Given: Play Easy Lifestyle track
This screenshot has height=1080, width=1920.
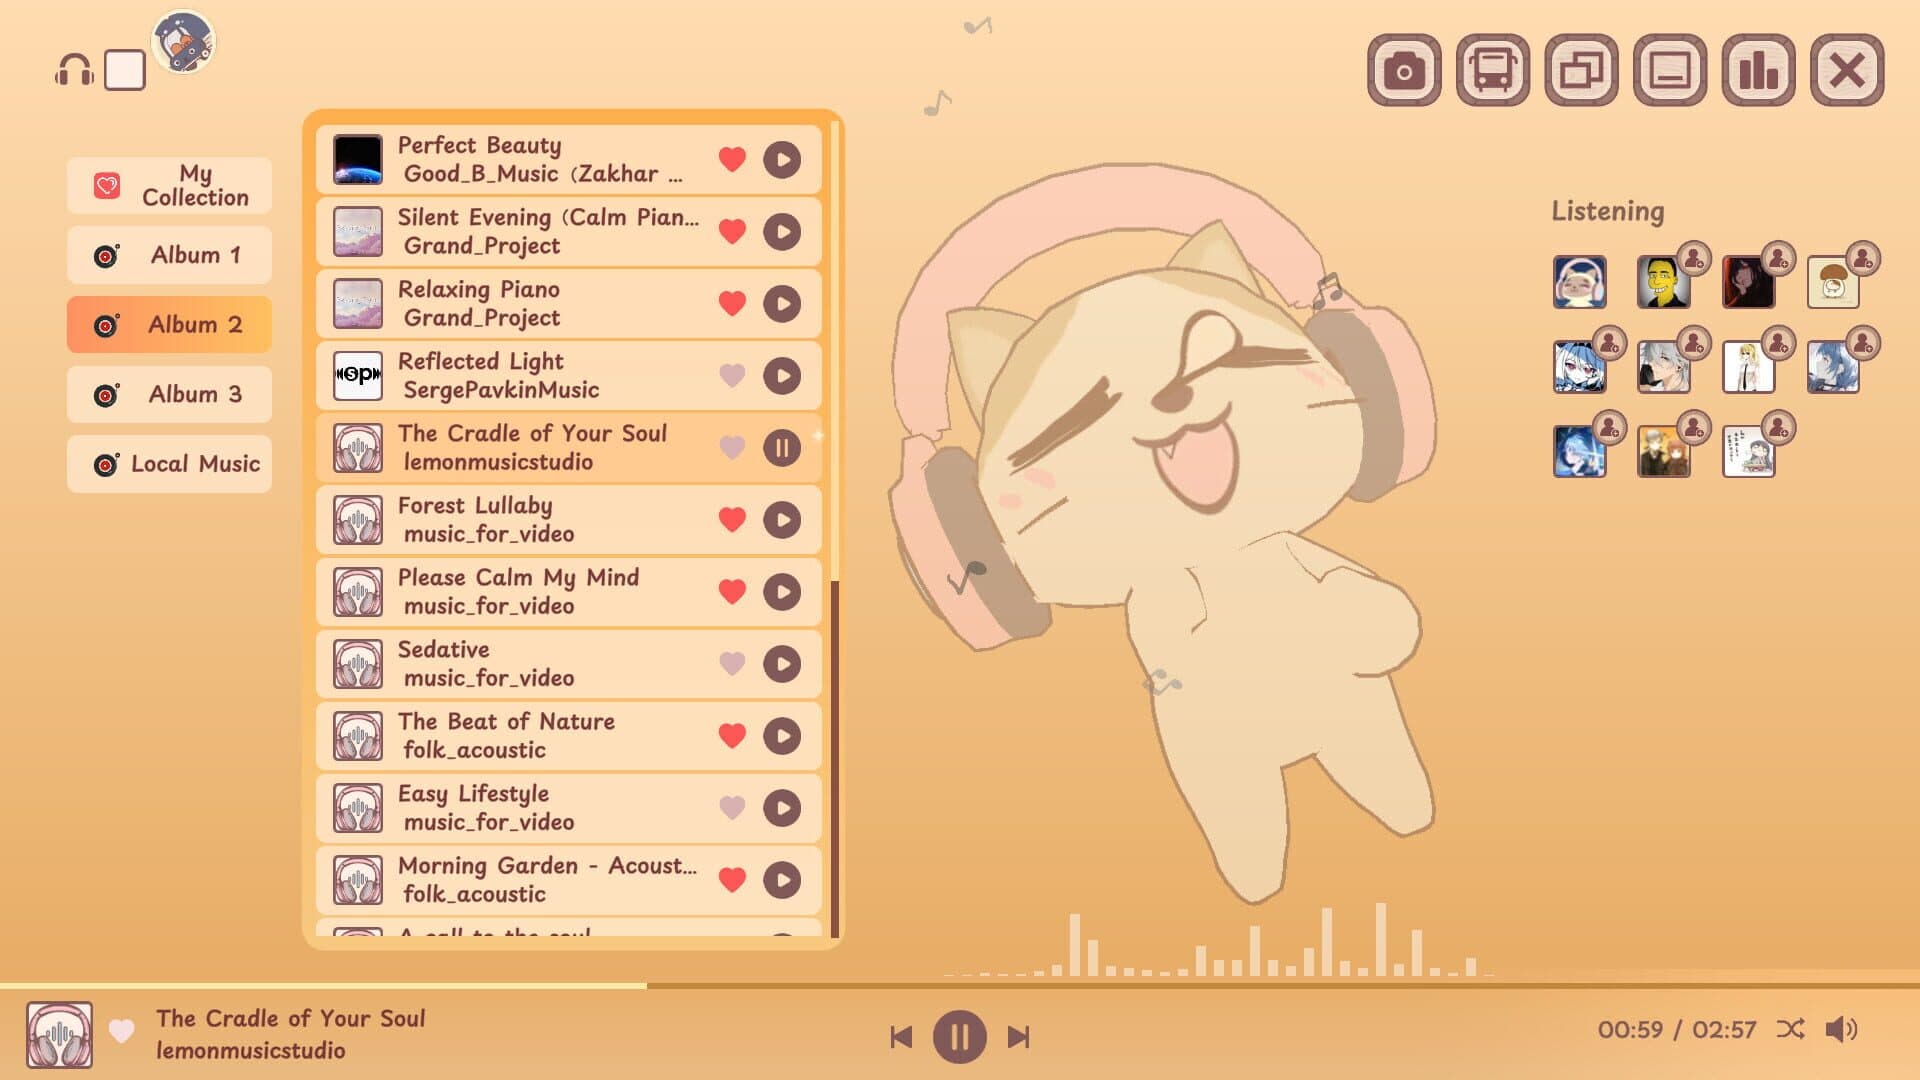Looking at the screenshot, I should [x=782, y=808].
